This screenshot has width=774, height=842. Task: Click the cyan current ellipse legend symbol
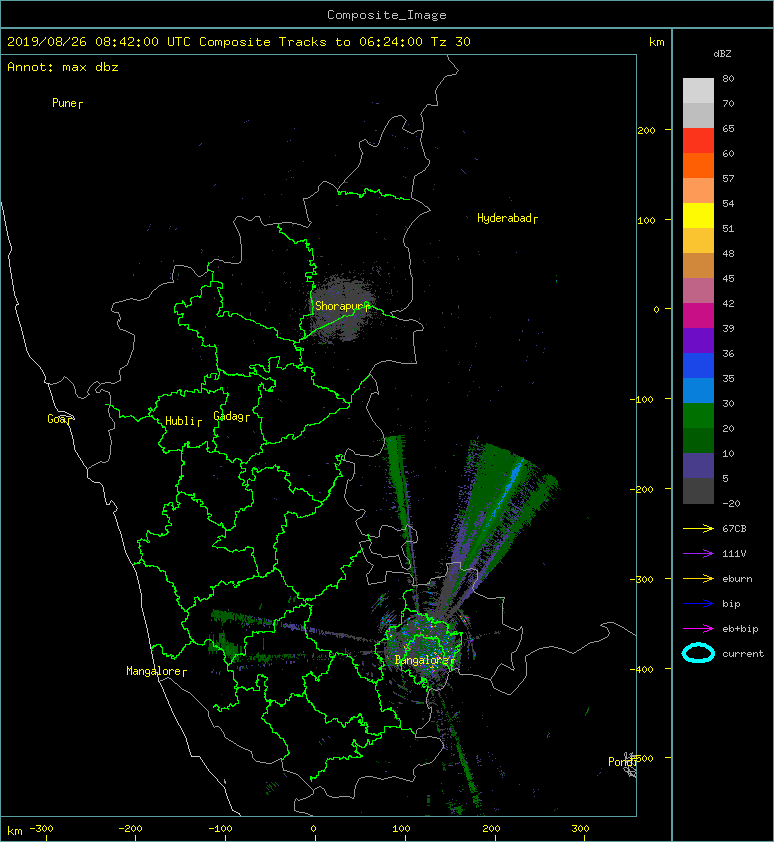[698, 653]
